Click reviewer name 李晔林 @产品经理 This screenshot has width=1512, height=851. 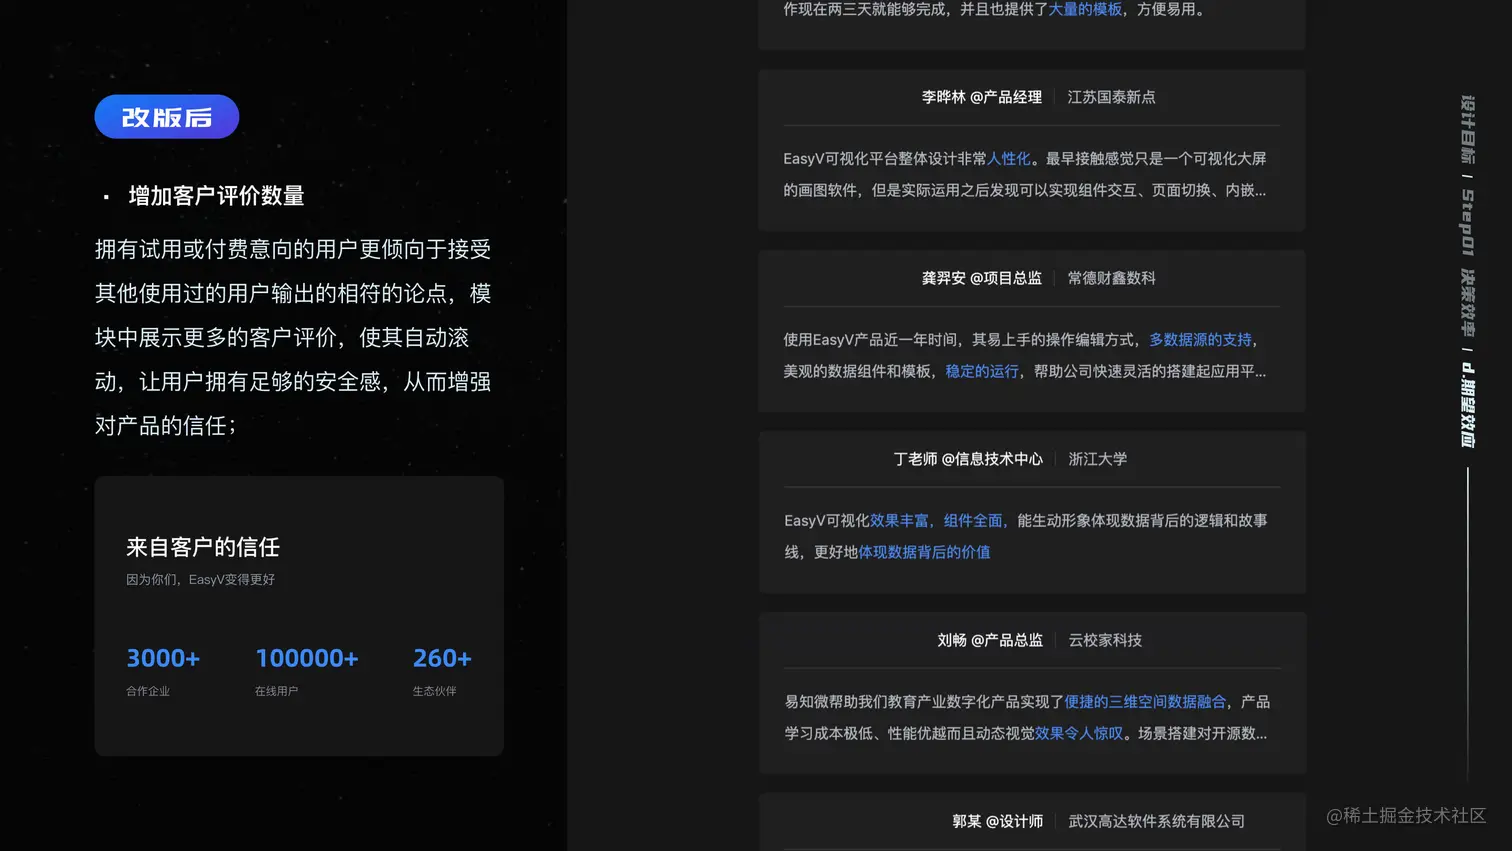tap(982, 97)
